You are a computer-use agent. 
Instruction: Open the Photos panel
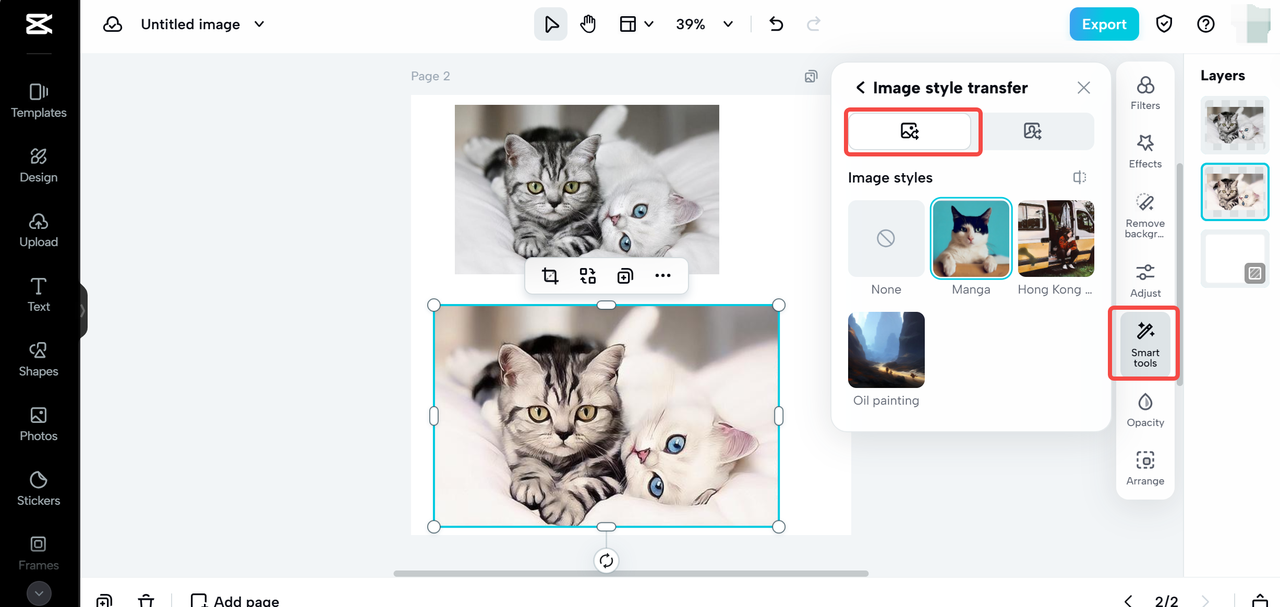point(39,424)
